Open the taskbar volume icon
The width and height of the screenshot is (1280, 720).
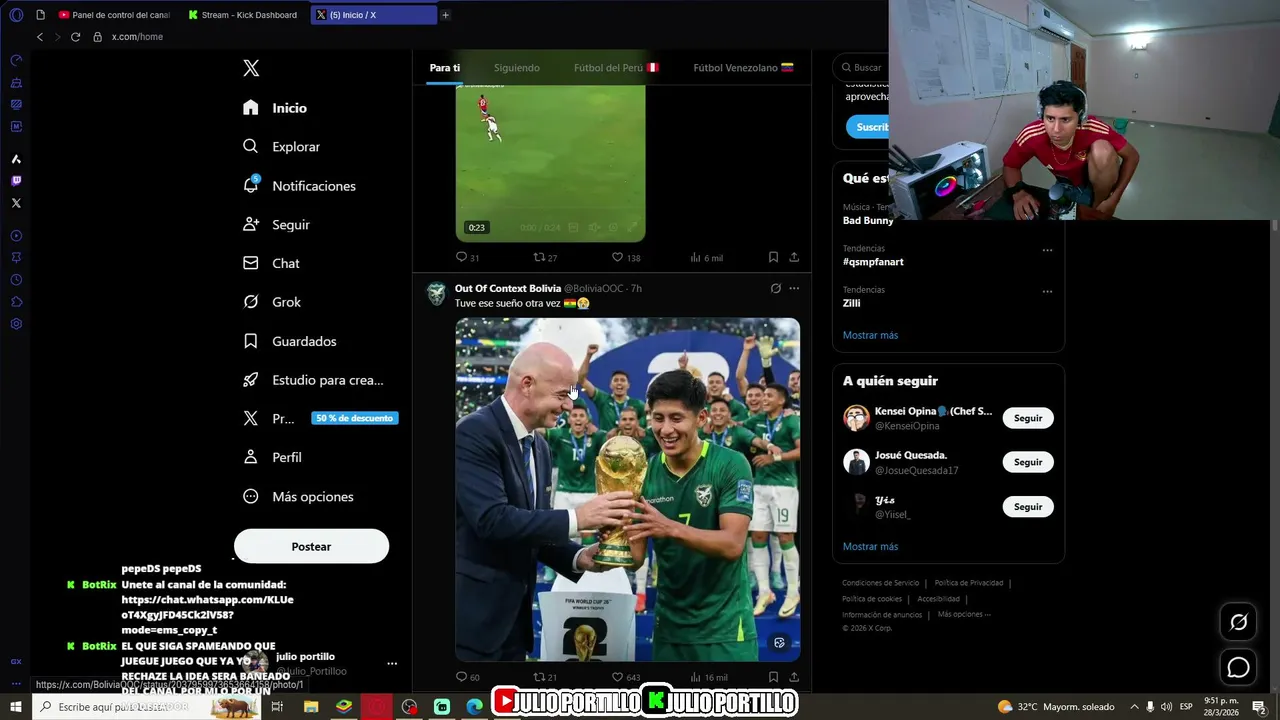[1166, 707]
